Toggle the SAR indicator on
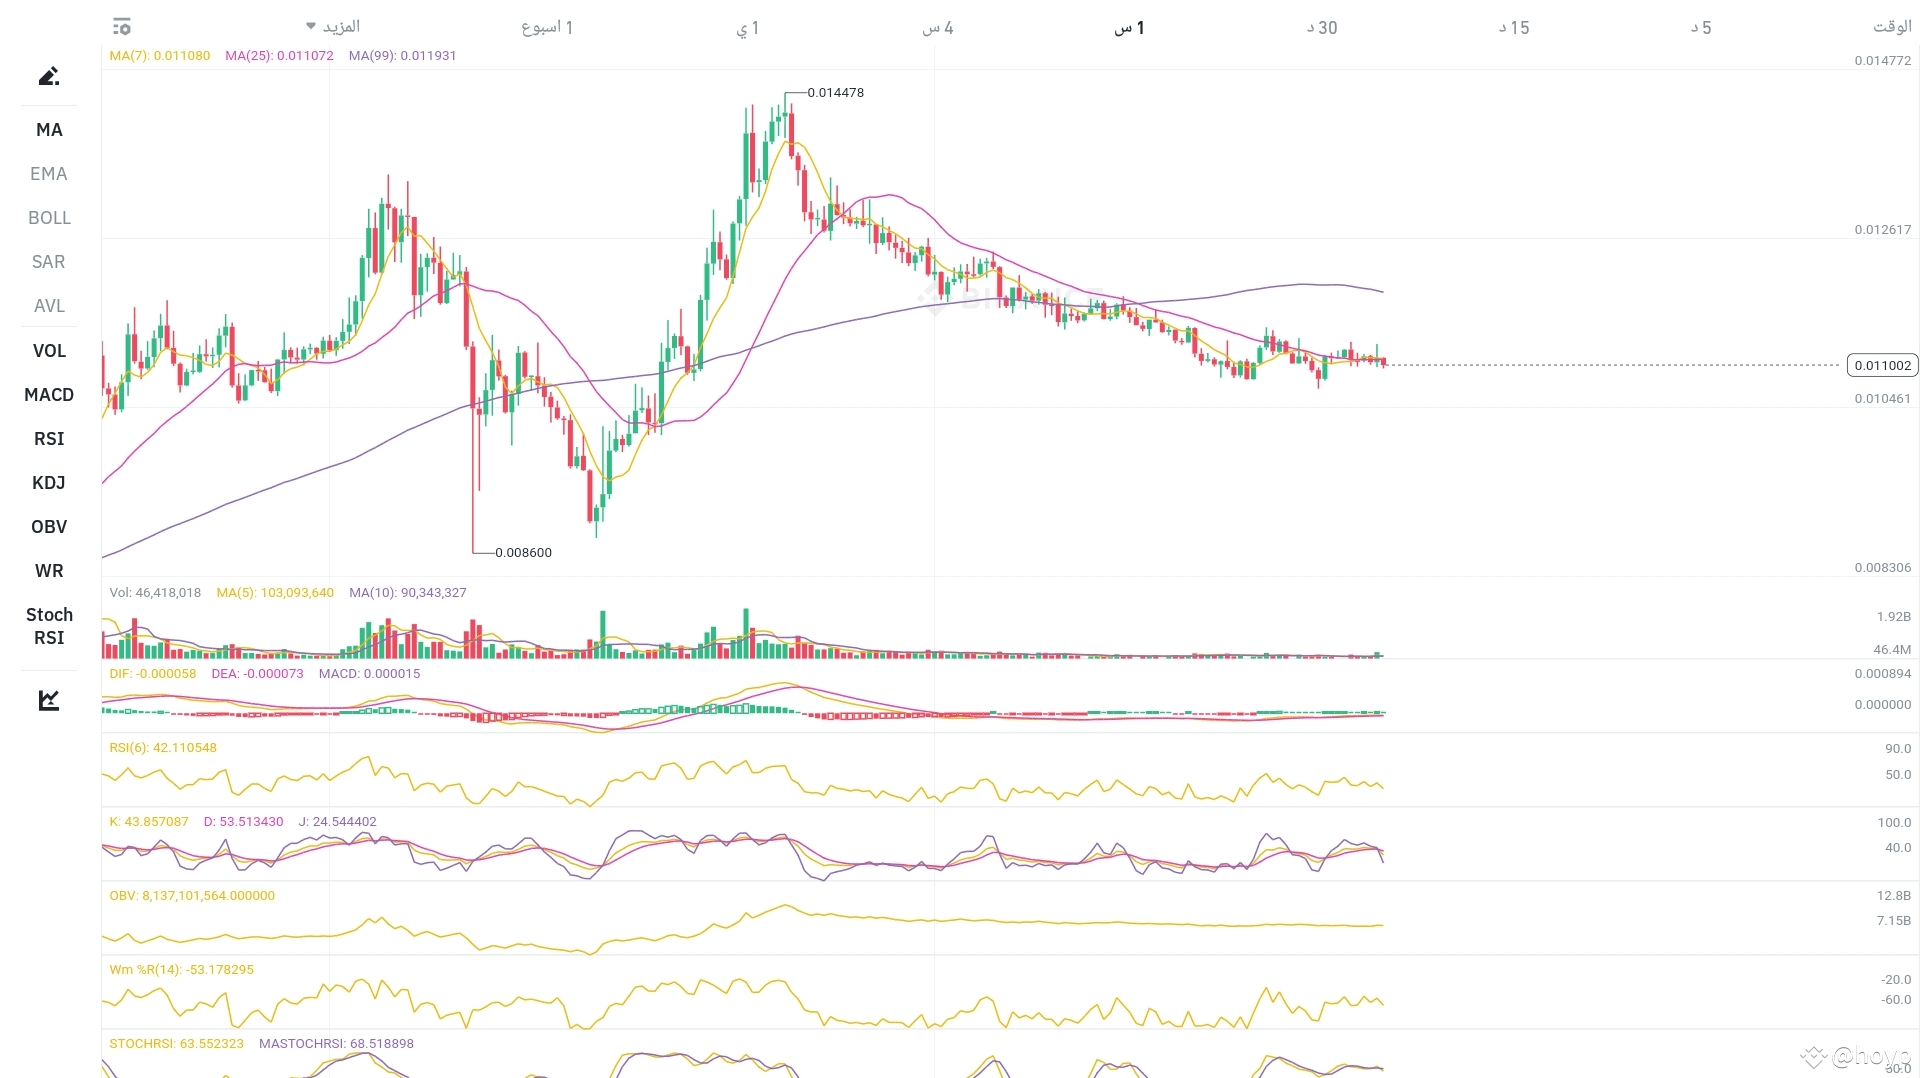Image resolution: width=1920 pixels, height=1078 pixels. [48, 261]
